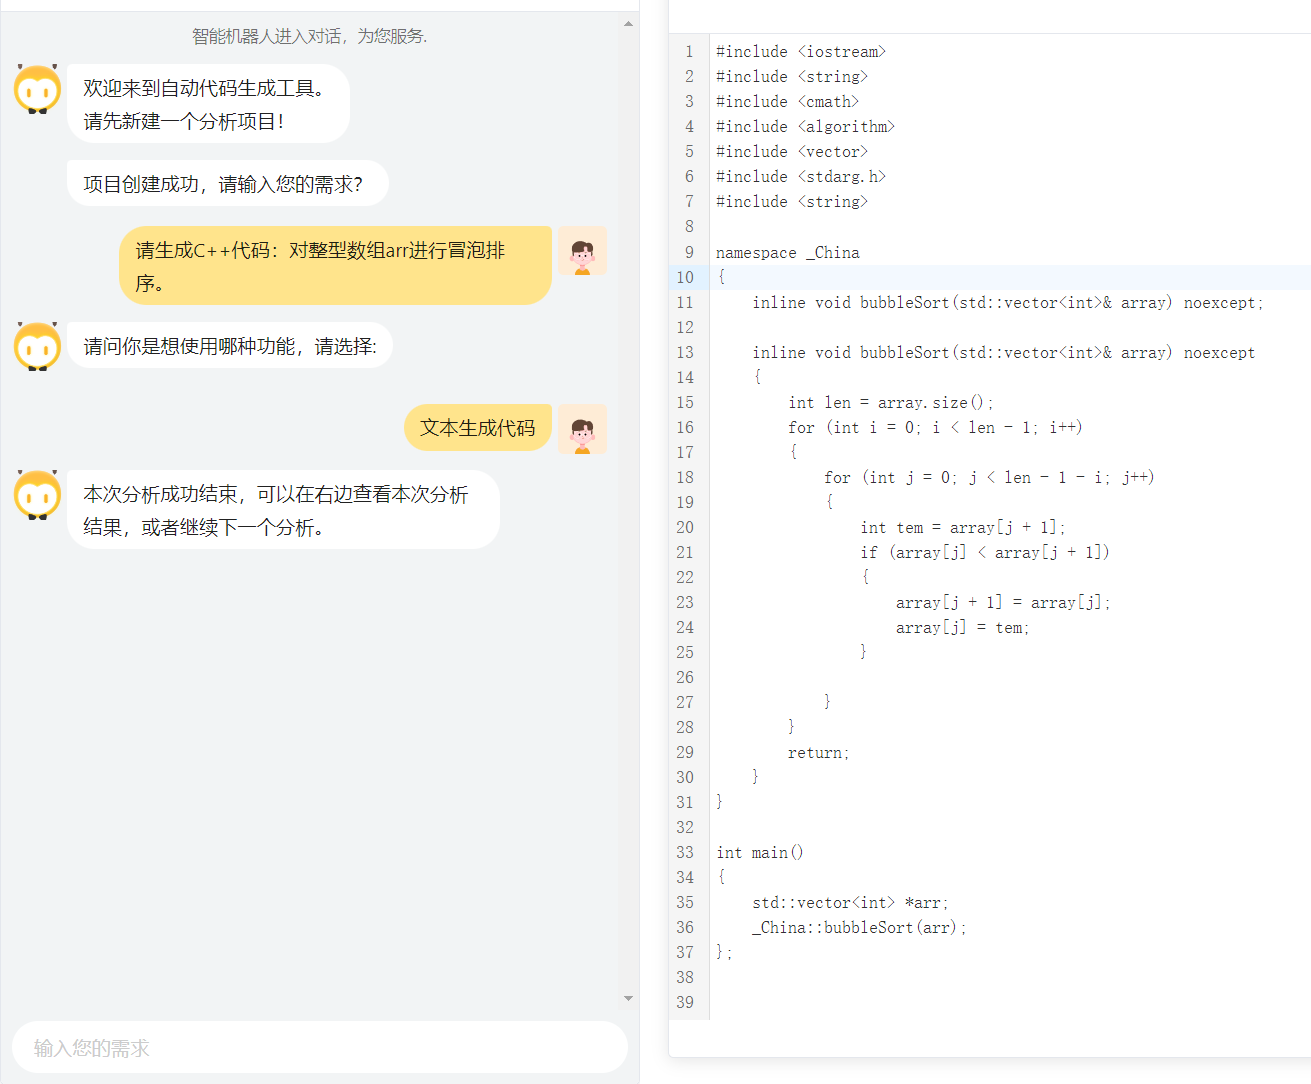This screenshot has height=1084, width=1311.
Task: Click line number 10 in the code gutter
Action: (x=685, y=278)
